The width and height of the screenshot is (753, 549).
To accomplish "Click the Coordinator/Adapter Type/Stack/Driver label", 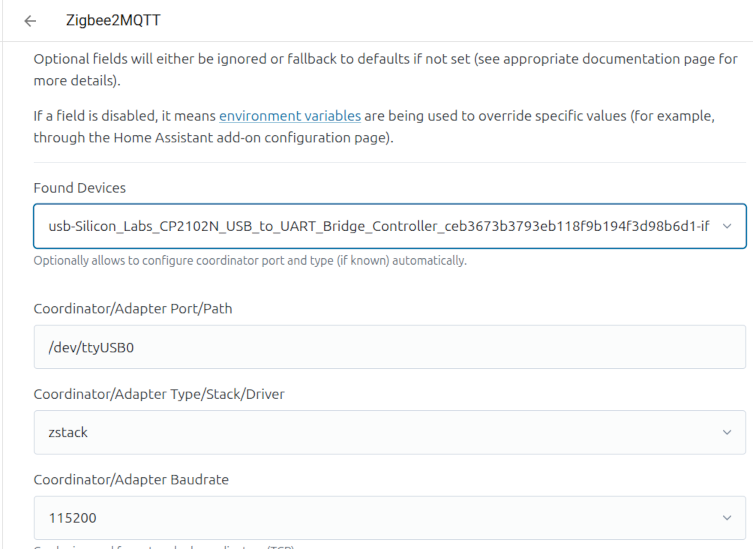I will click(159, 394).
